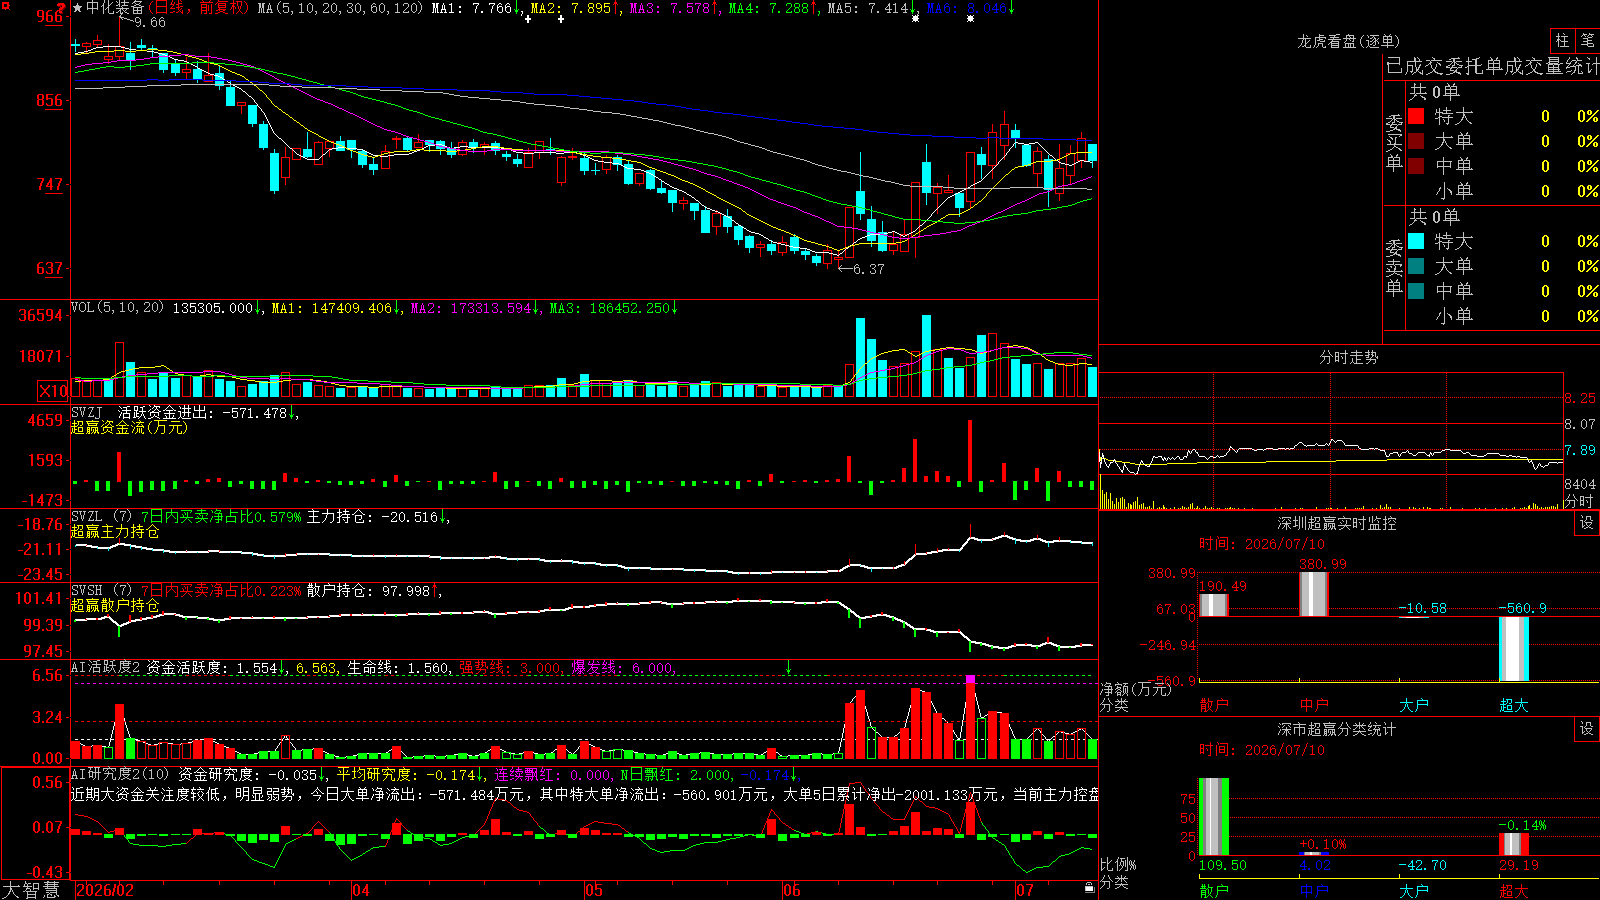Click the X10 volume scale marker
Image resolution: width=1600 pixels, height=900 pixels.
[x=53, y=391]
